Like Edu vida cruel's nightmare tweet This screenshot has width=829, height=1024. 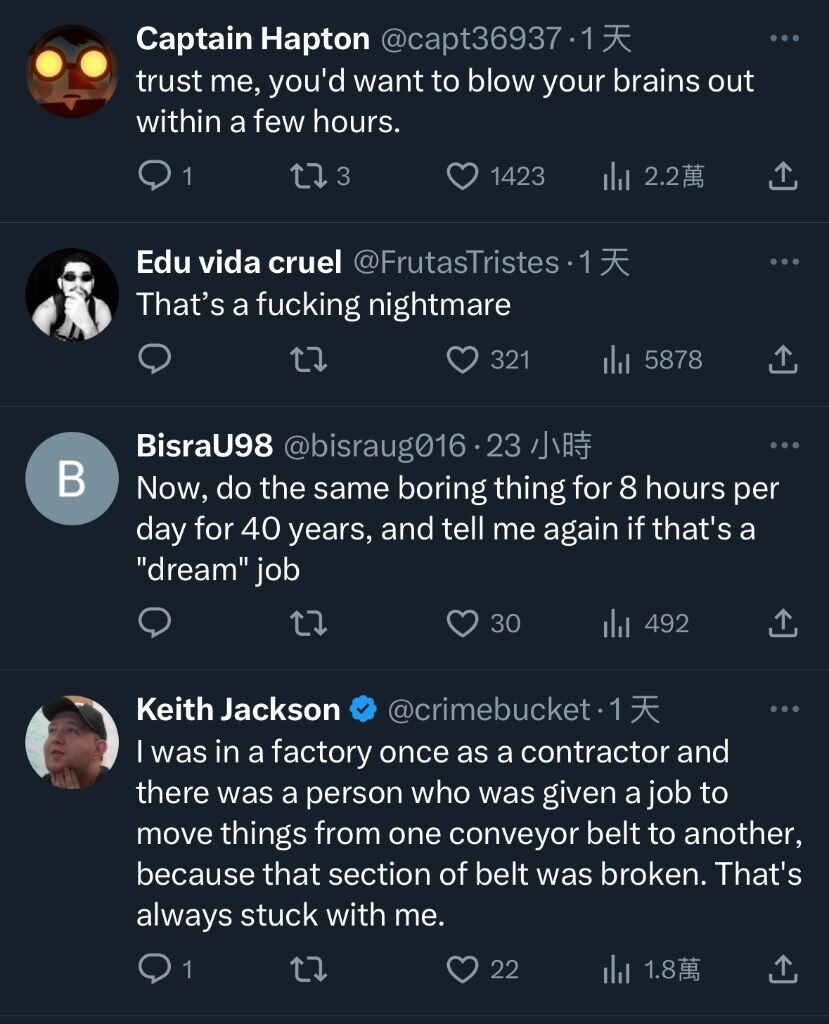click(462, 360)
